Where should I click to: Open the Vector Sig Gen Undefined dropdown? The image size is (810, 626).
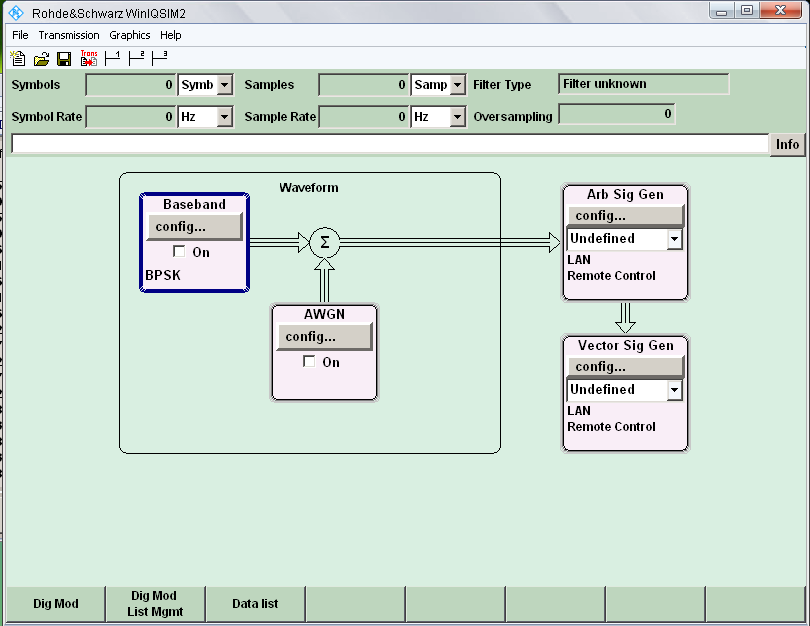(674, 390)
